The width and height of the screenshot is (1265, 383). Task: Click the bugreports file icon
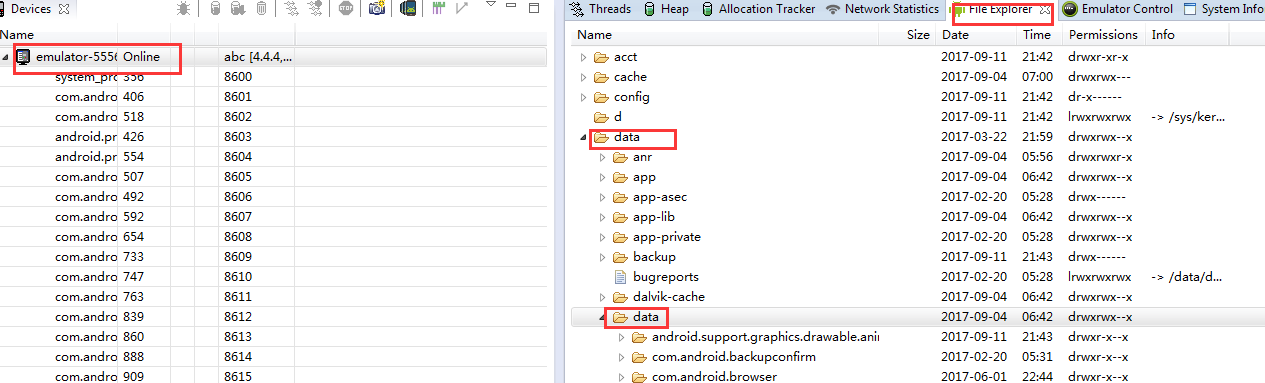click(620, 277)
